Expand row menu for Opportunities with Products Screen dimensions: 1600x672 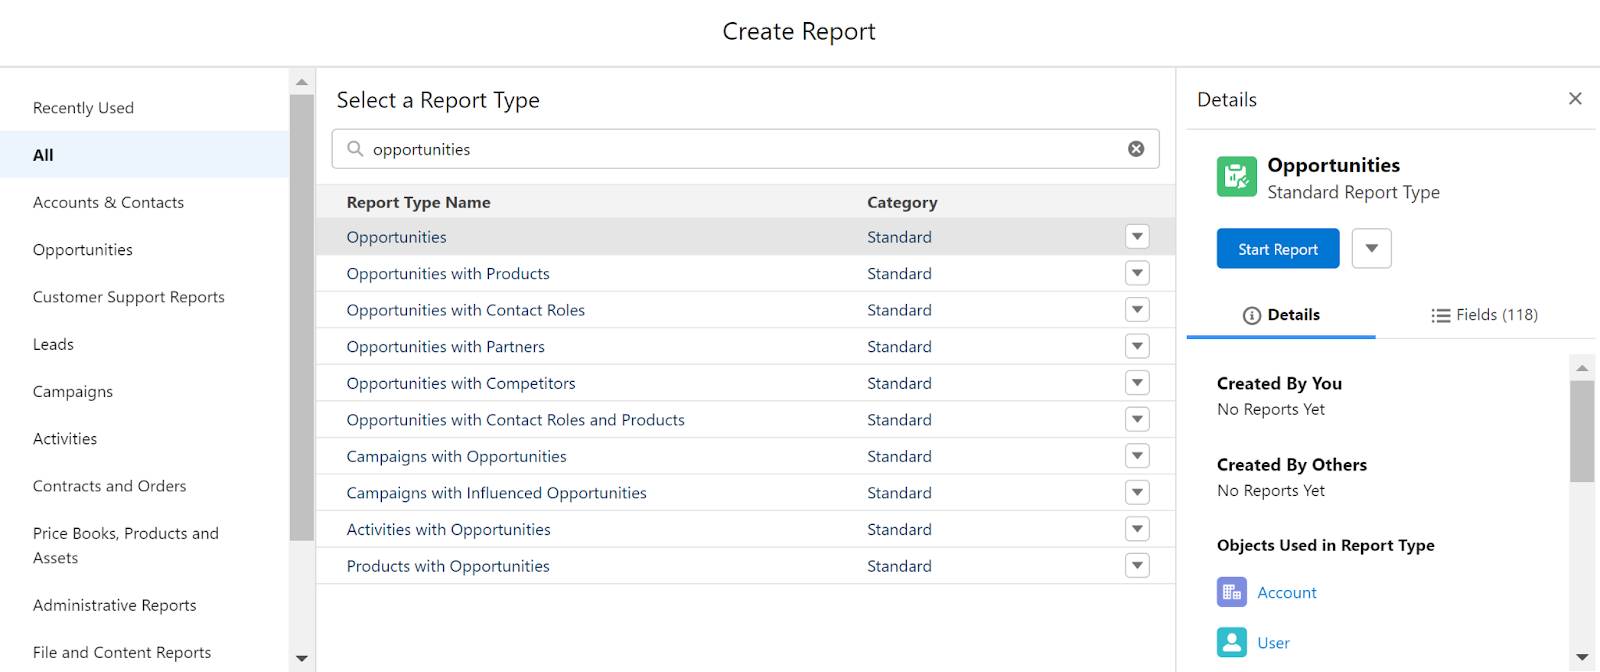pyautogui.click(x=1137, y=273)
